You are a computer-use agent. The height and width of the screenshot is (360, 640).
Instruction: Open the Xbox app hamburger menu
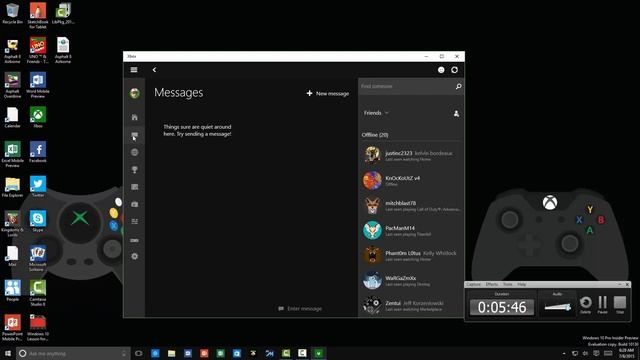click(x=134, y=70)
